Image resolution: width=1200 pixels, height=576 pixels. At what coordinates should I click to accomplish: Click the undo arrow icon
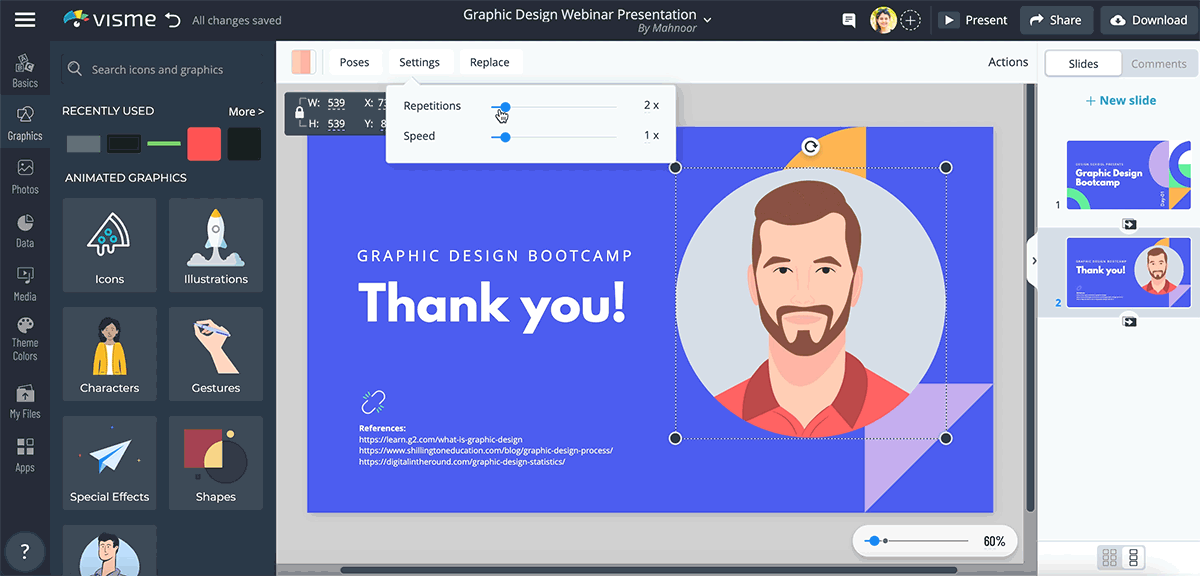173,20
